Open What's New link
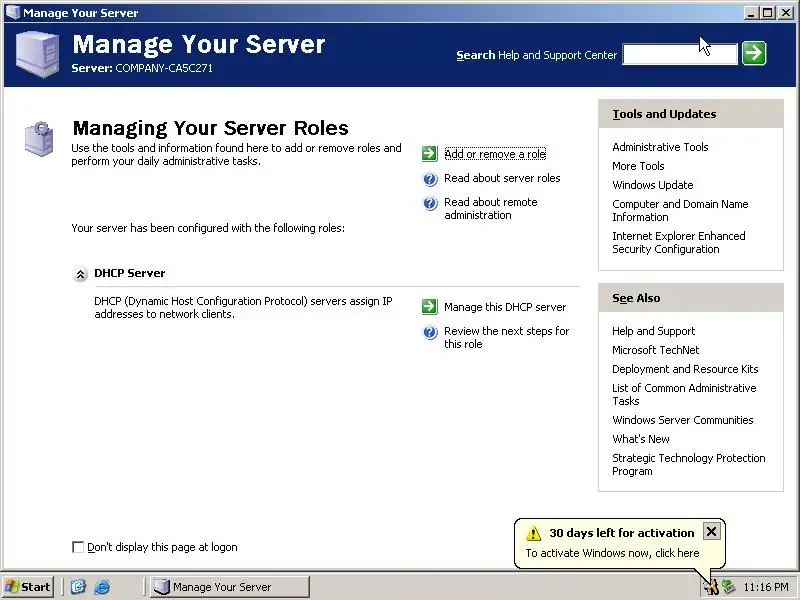The width and height of the screenshot is (800, 600). (640, 439)
